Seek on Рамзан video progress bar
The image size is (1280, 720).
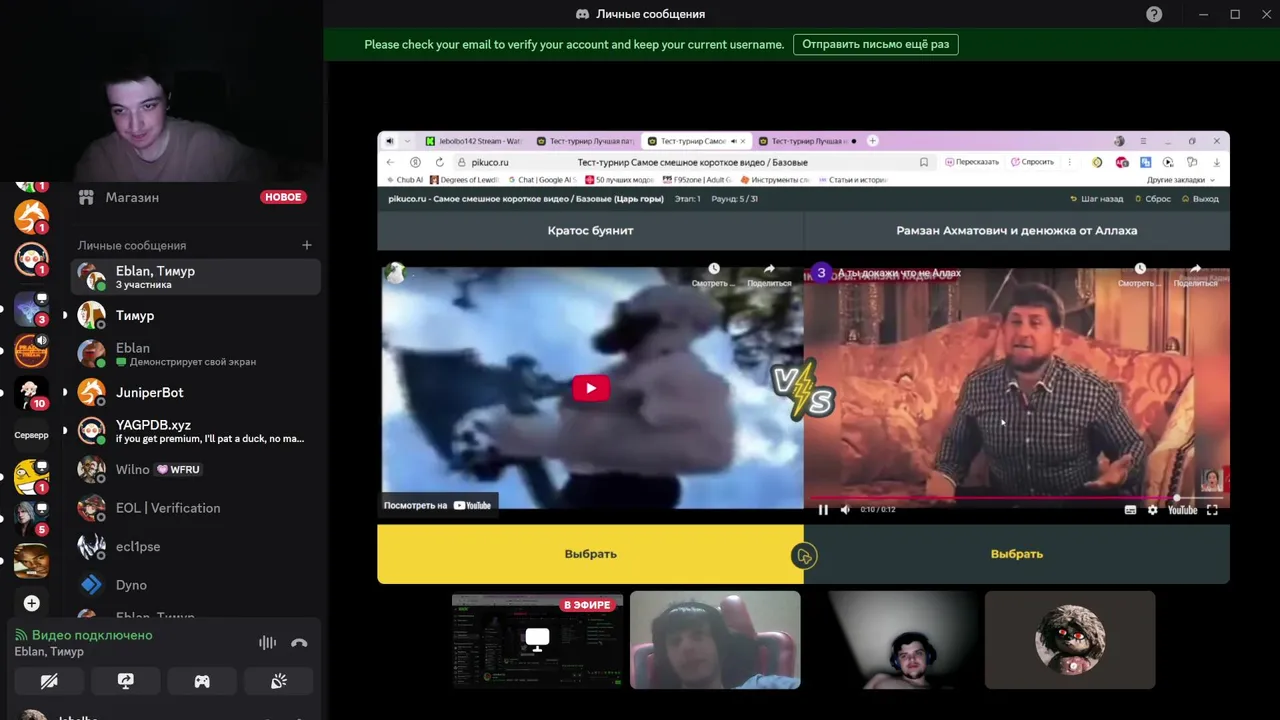1016,497
